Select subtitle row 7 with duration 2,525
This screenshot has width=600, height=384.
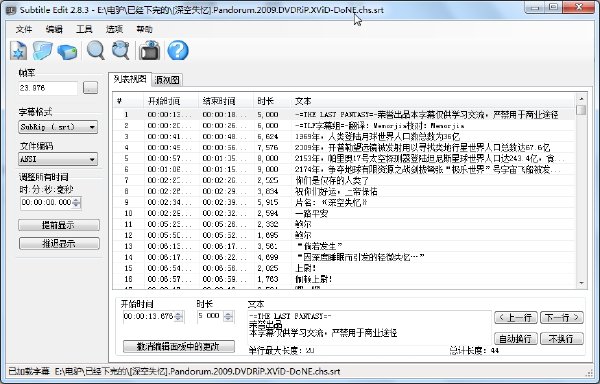click(344, 180)
